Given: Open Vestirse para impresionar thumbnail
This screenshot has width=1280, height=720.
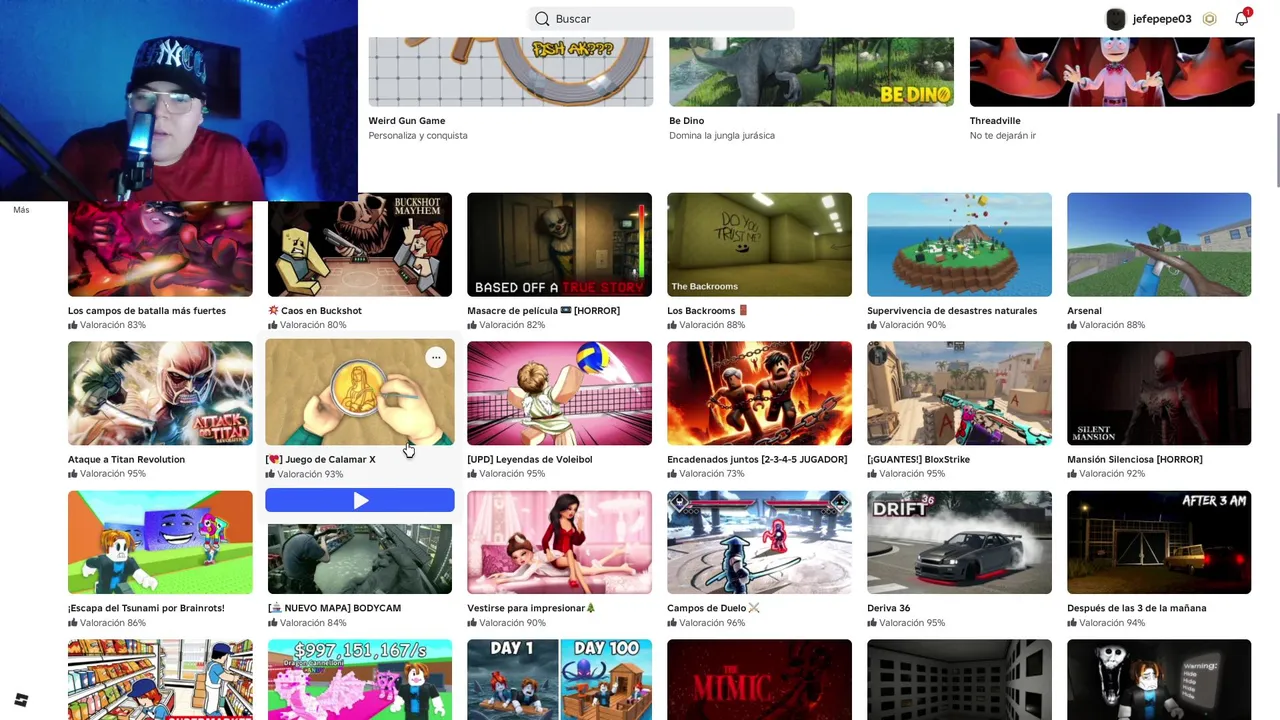Looking at the screenshot, I should click(x=559, y=542).
